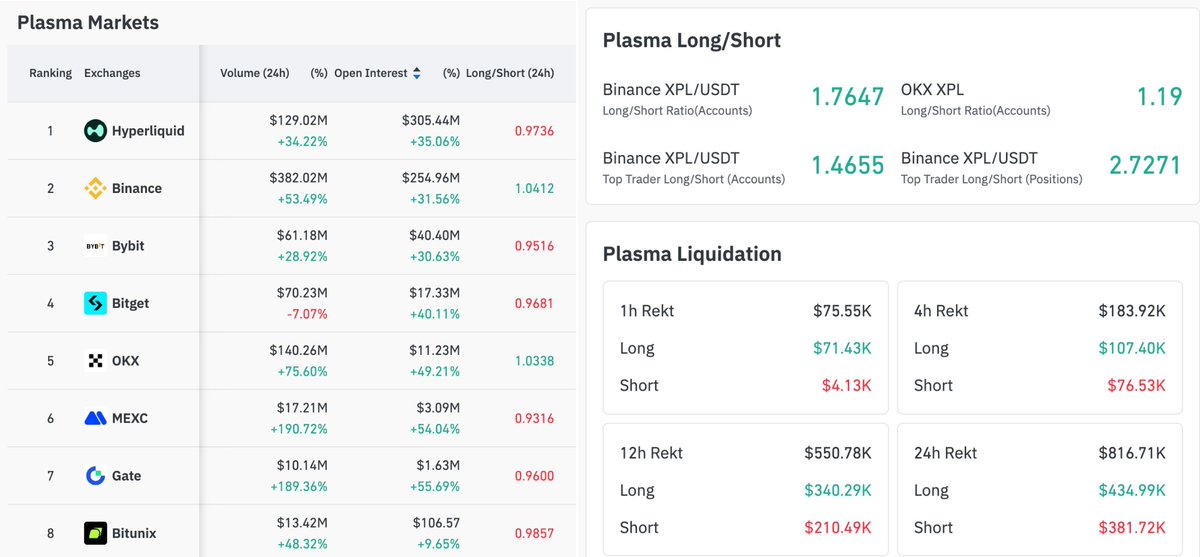Click the Plasma Liquidation heading

[692, 253]
